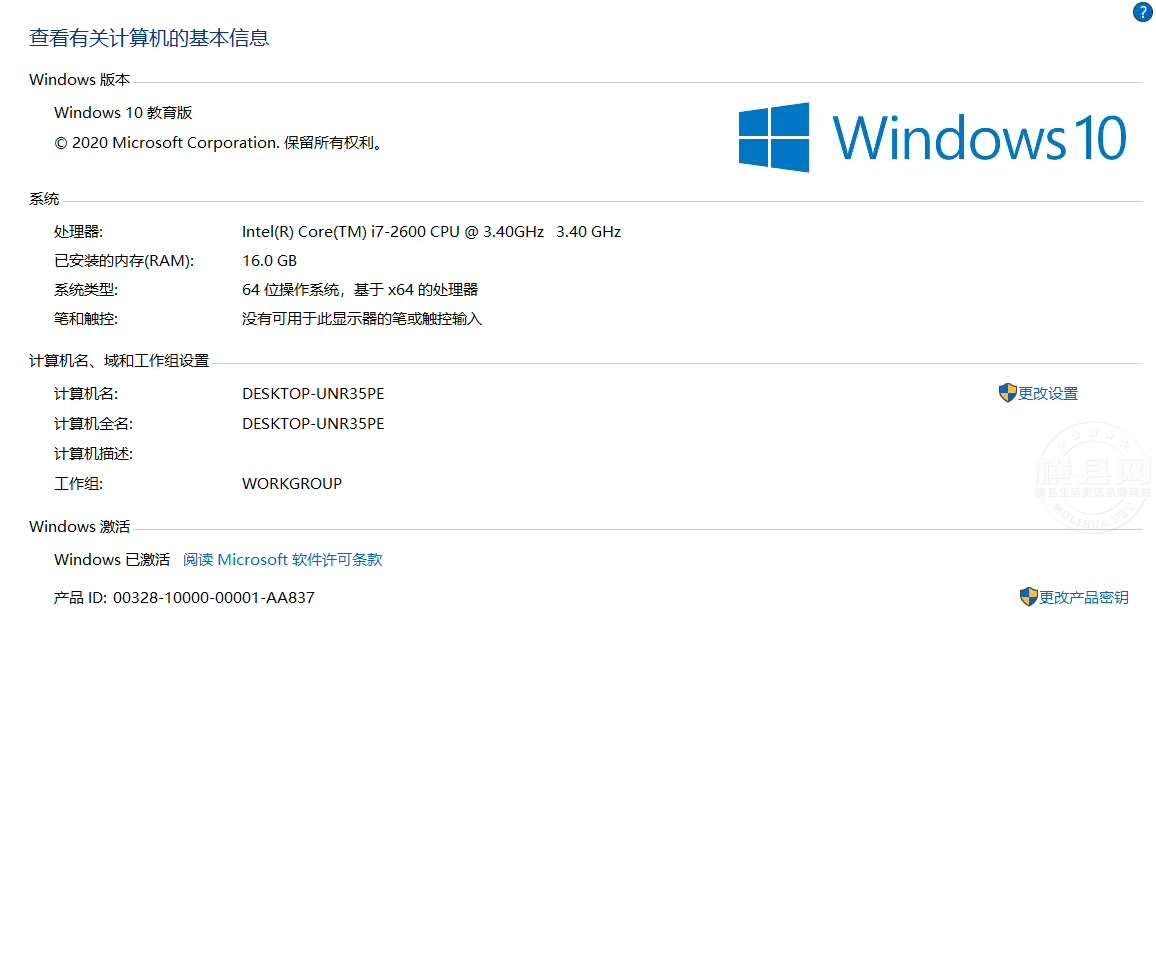Screen dimensions: 1156x954
Task: Click the 笔和触控 label
Action: click(x=86, y=318)
